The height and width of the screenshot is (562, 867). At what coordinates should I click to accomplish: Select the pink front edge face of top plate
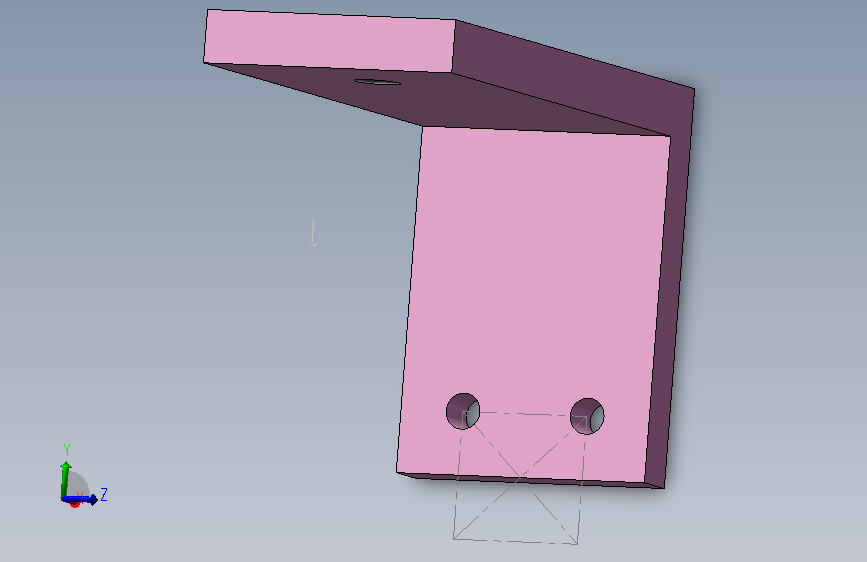tap(330, 40)
